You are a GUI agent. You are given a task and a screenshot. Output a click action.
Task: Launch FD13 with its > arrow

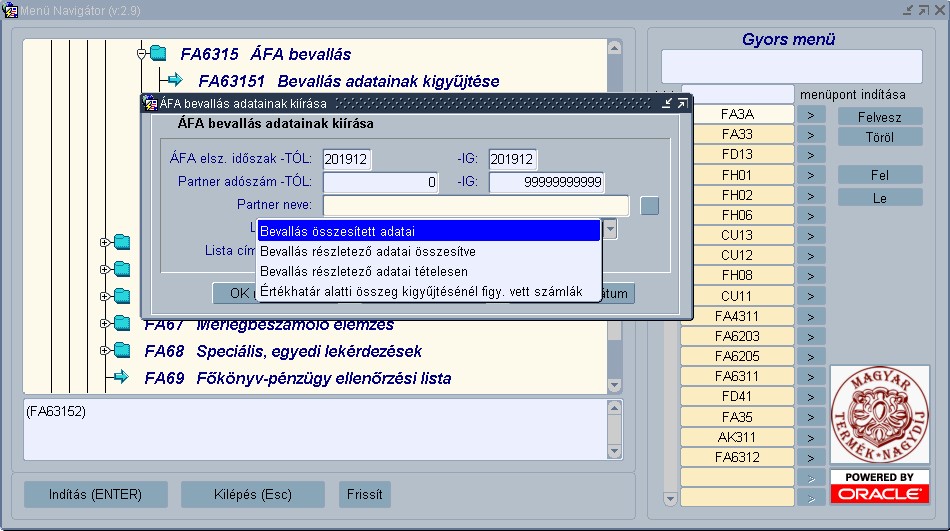pos(811,155)
